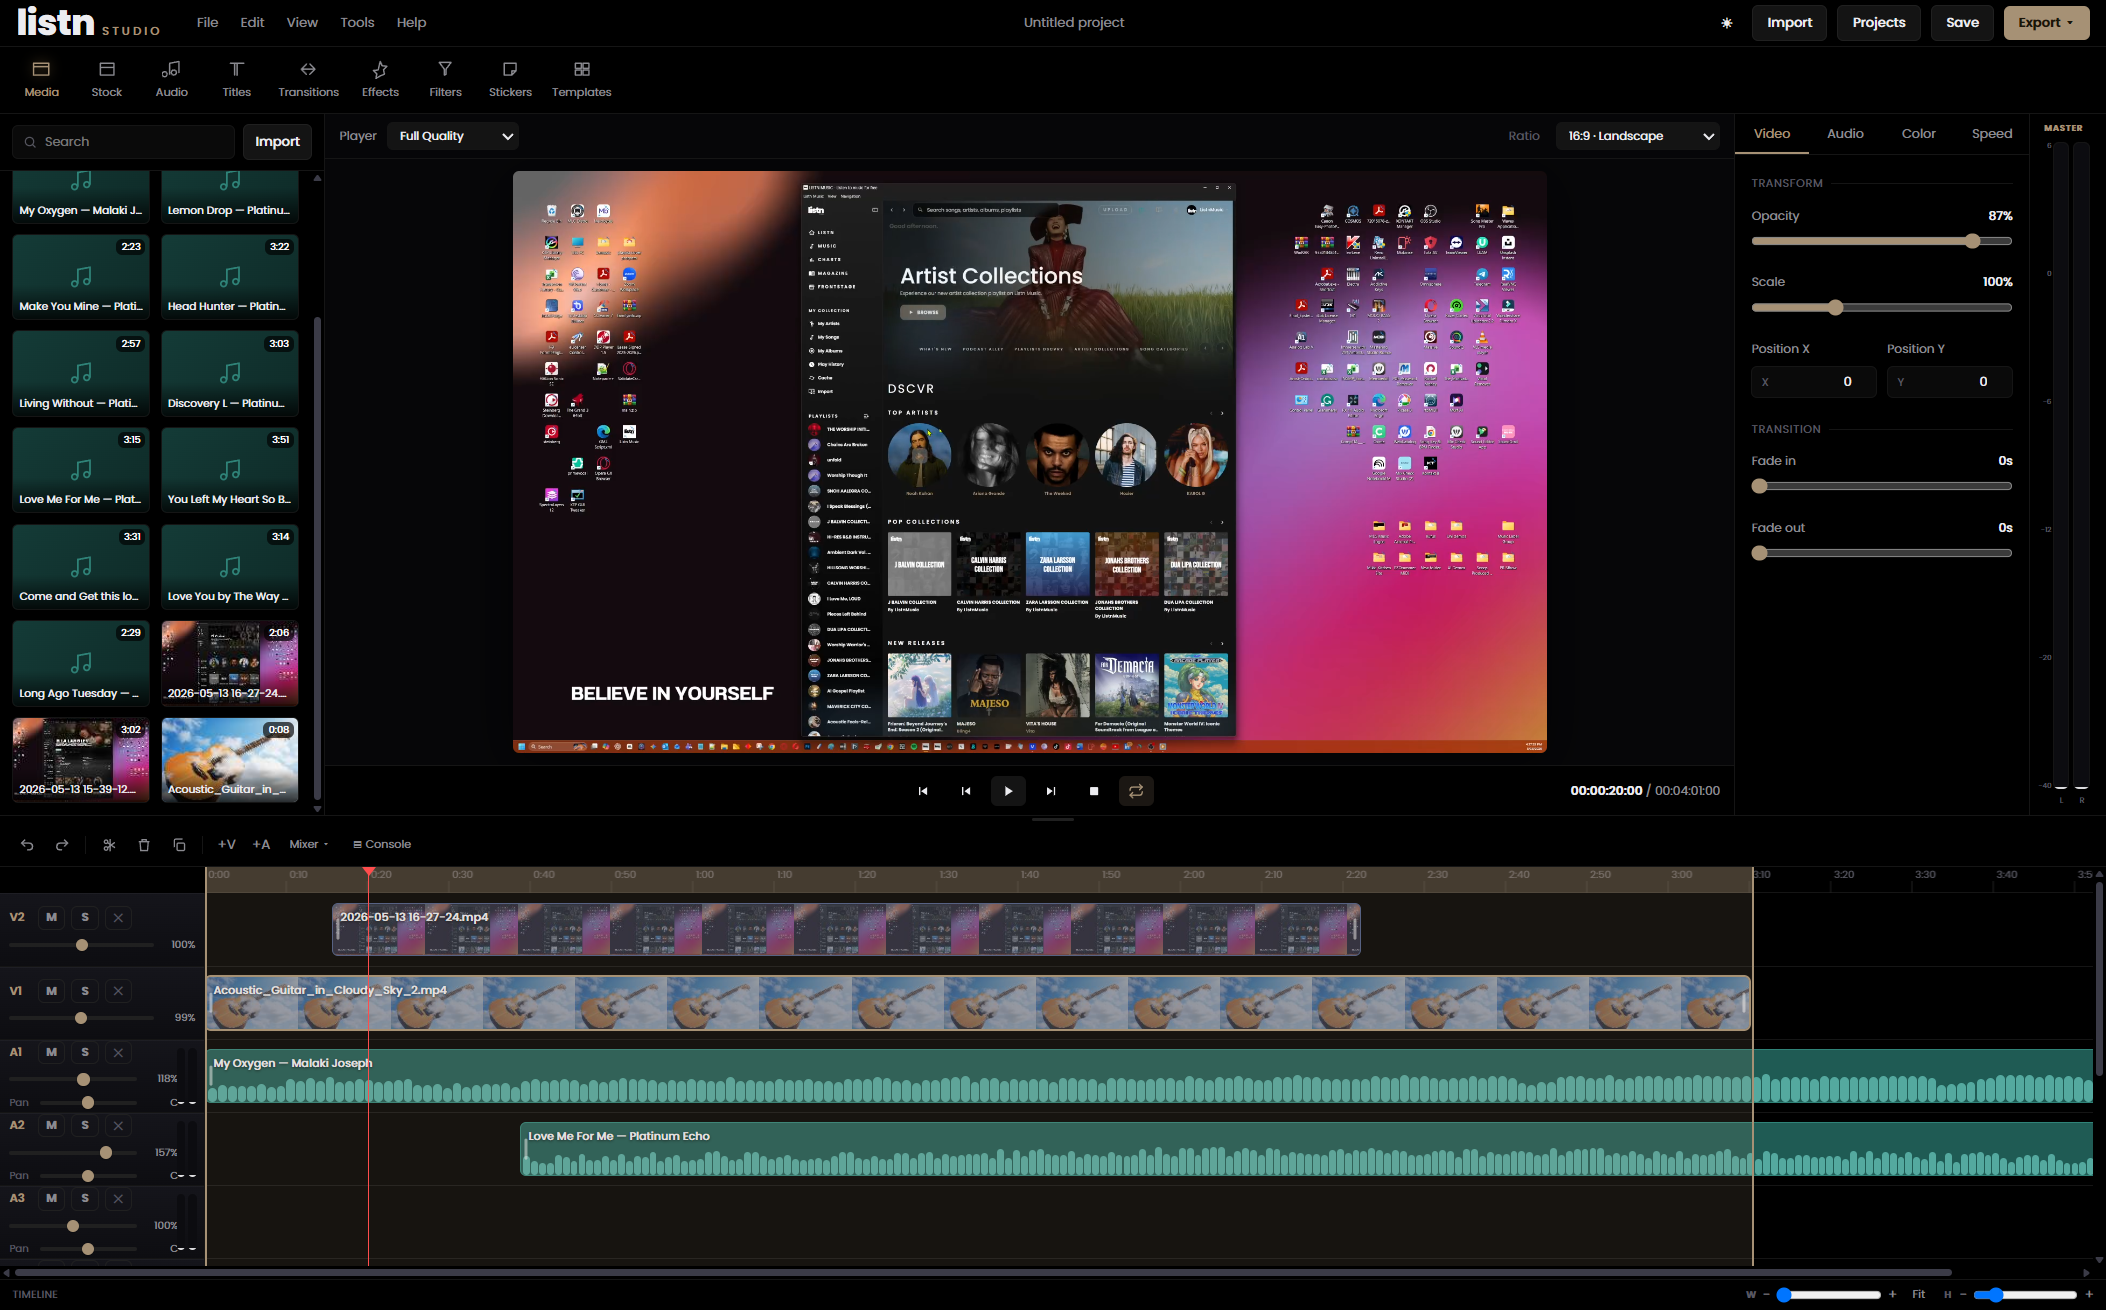Image resolution: width=2106 pixels, height=1310 pixels.
Task: Click the media Search field
Action: [124, 142]
